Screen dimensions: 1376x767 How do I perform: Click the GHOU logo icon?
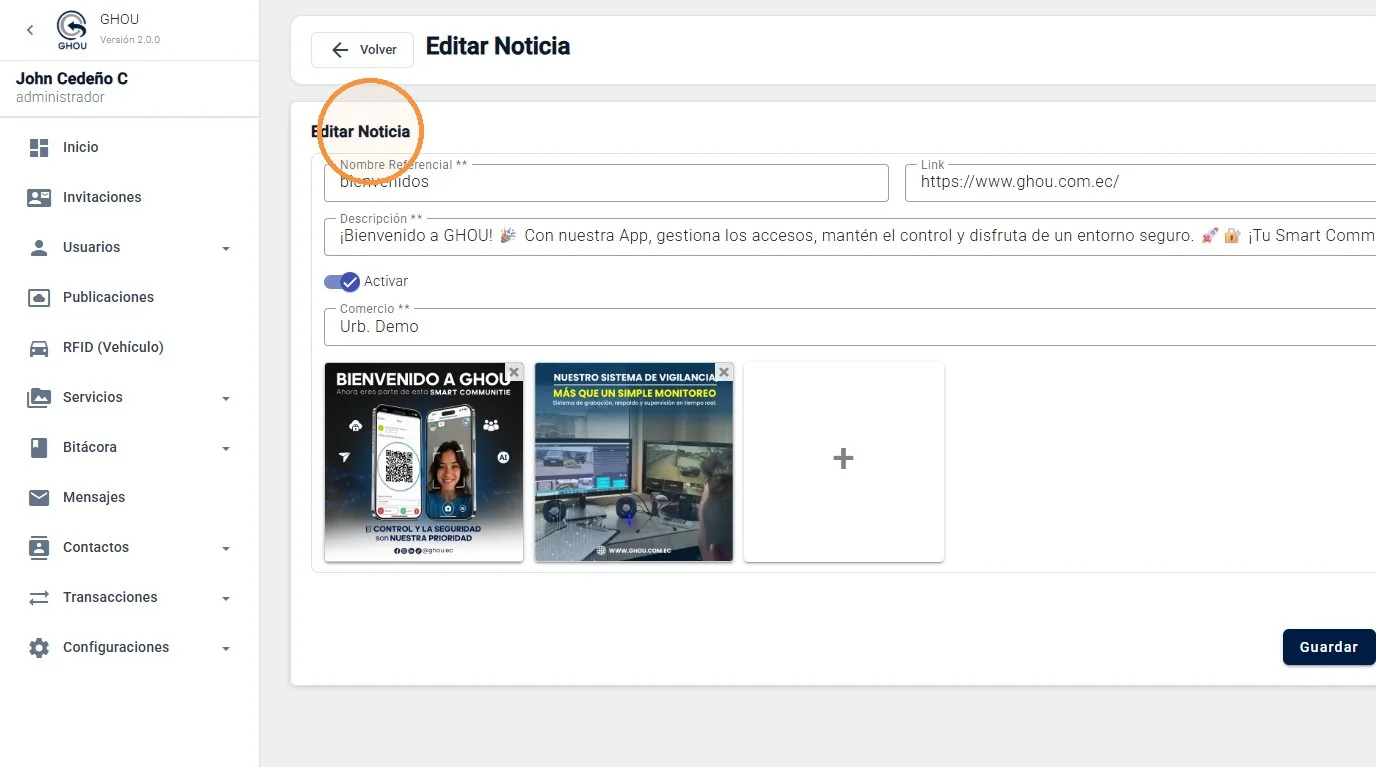pos(72,30)
